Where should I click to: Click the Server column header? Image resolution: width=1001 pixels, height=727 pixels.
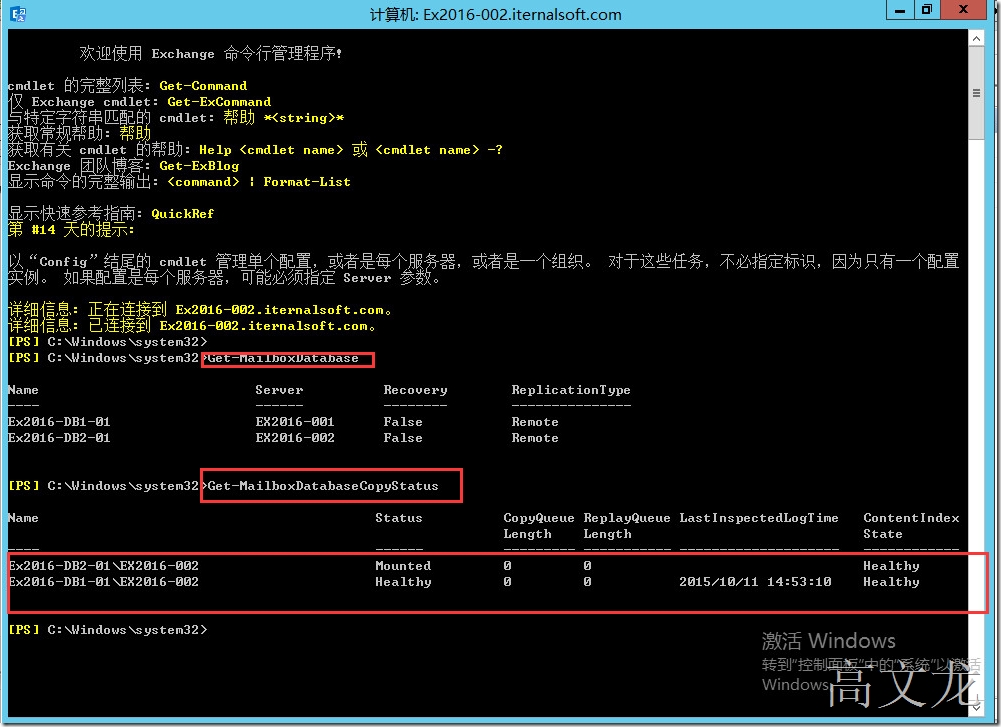(x=279, y=390)
